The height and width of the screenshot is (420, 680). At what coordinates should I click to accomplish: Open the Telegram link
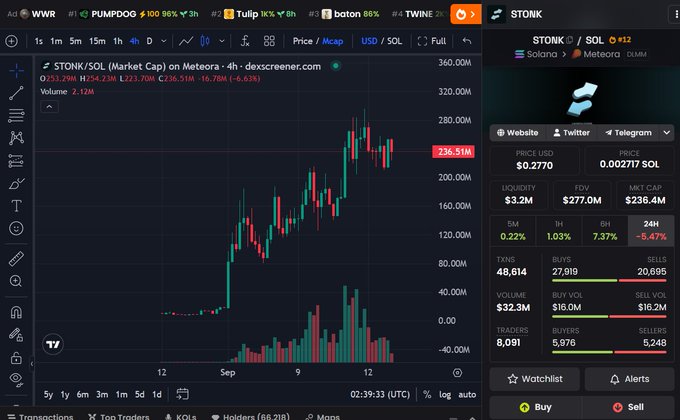click(628, 133)
